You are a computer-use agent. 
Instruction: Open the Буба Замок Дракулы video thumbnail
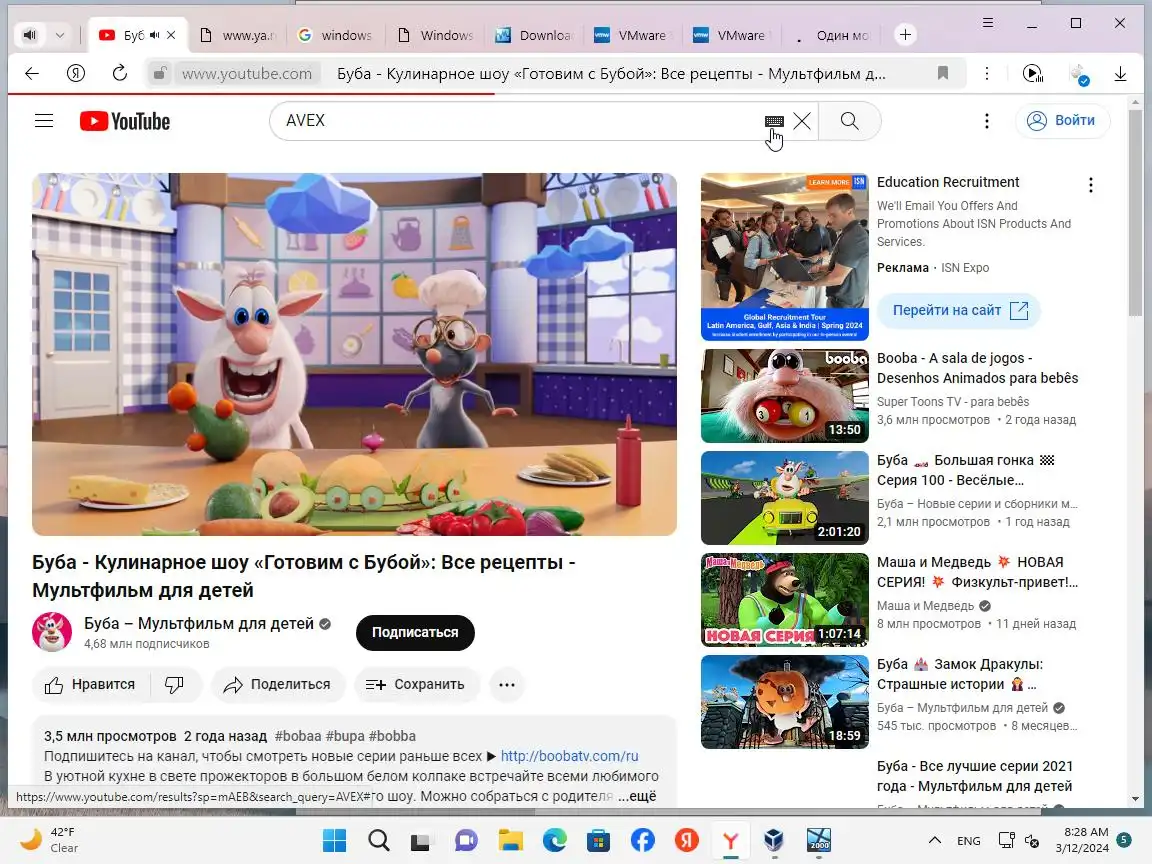click(x=785, y=702)
